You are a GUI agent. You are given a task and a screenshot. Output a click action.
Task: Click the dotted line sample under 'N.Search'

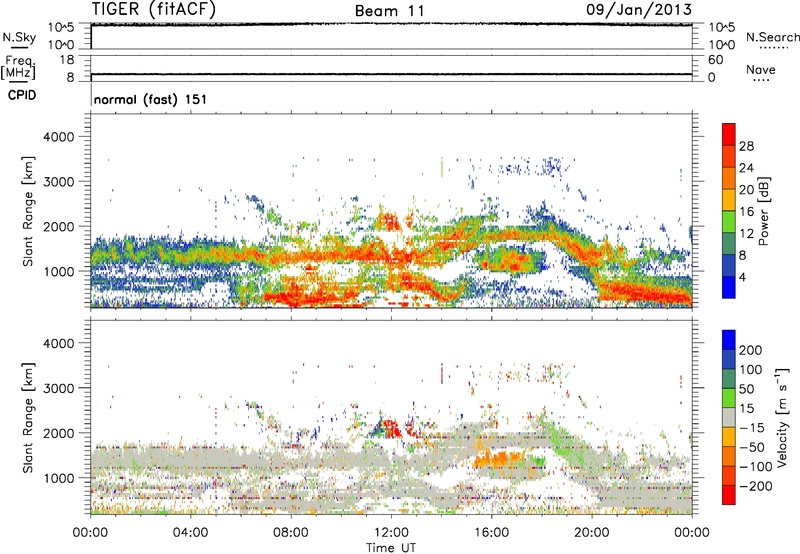774,48
